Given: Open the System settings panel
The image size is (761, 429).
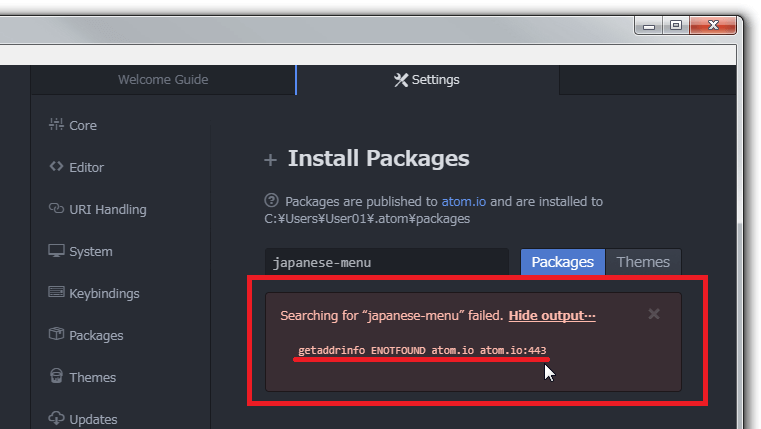Looking at the screenshot, I should coord(89,252).
